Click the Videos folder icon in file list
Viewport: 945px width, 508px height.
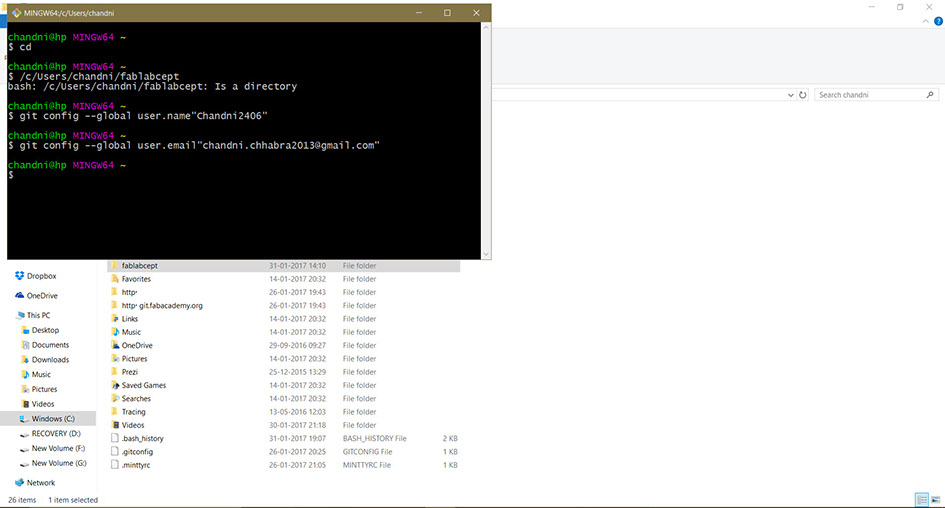pyautogui.click(x=115, y=425)
